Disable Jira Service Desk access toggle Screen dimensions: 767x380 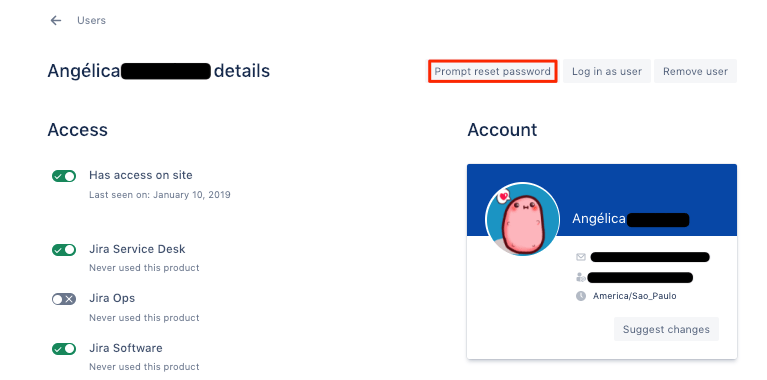click(x=64, y=250)
